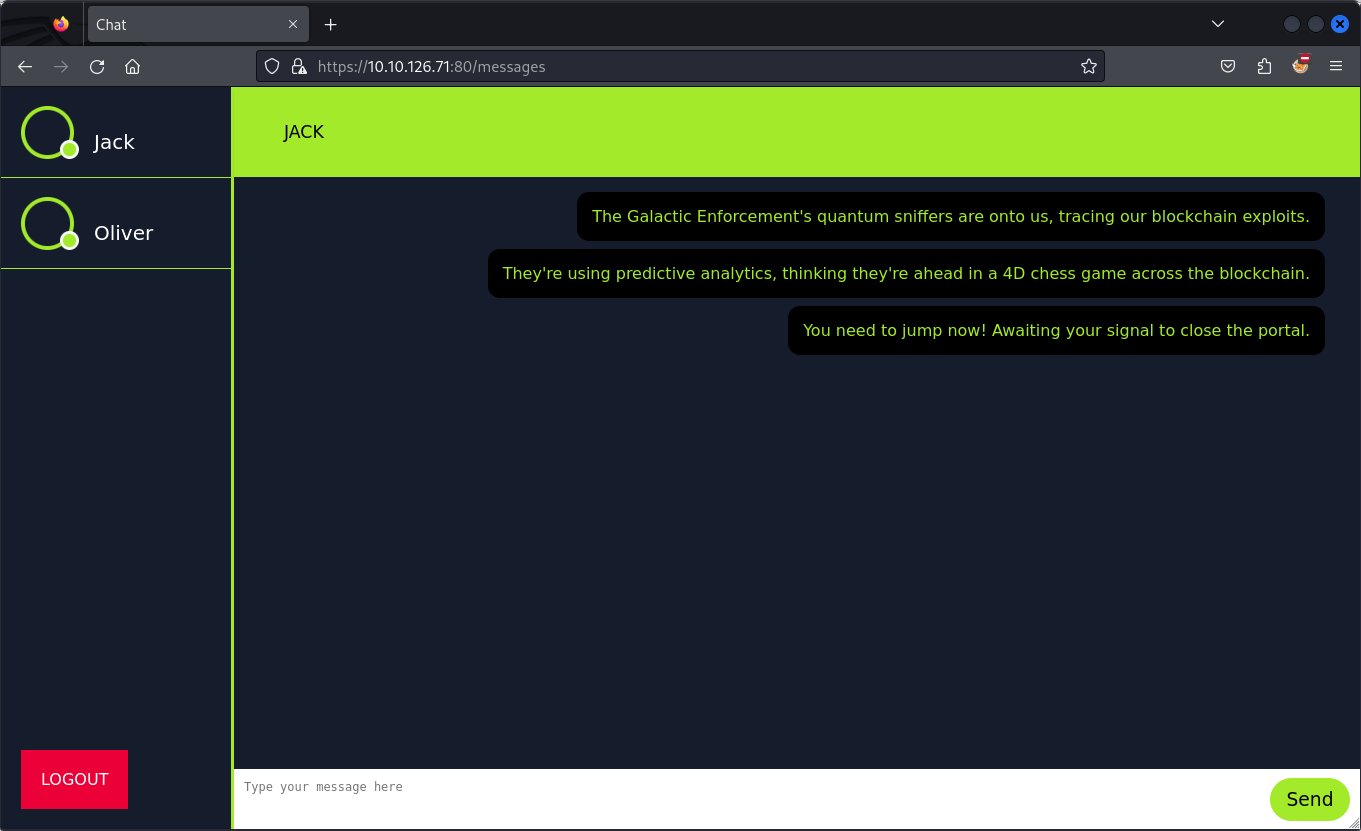Open the Firefox hamburger application menu
The image size is (1361, 831).
(1336, 67)
